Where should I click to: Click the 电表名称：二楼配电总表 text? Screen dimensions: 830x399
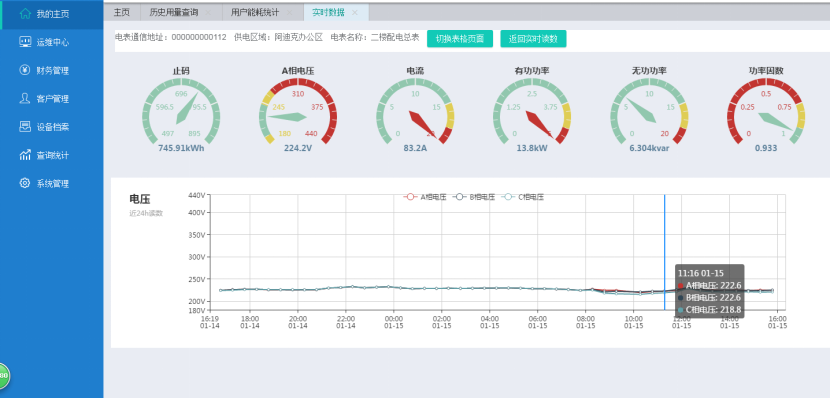pyautogui.click(x=375, y=38)
